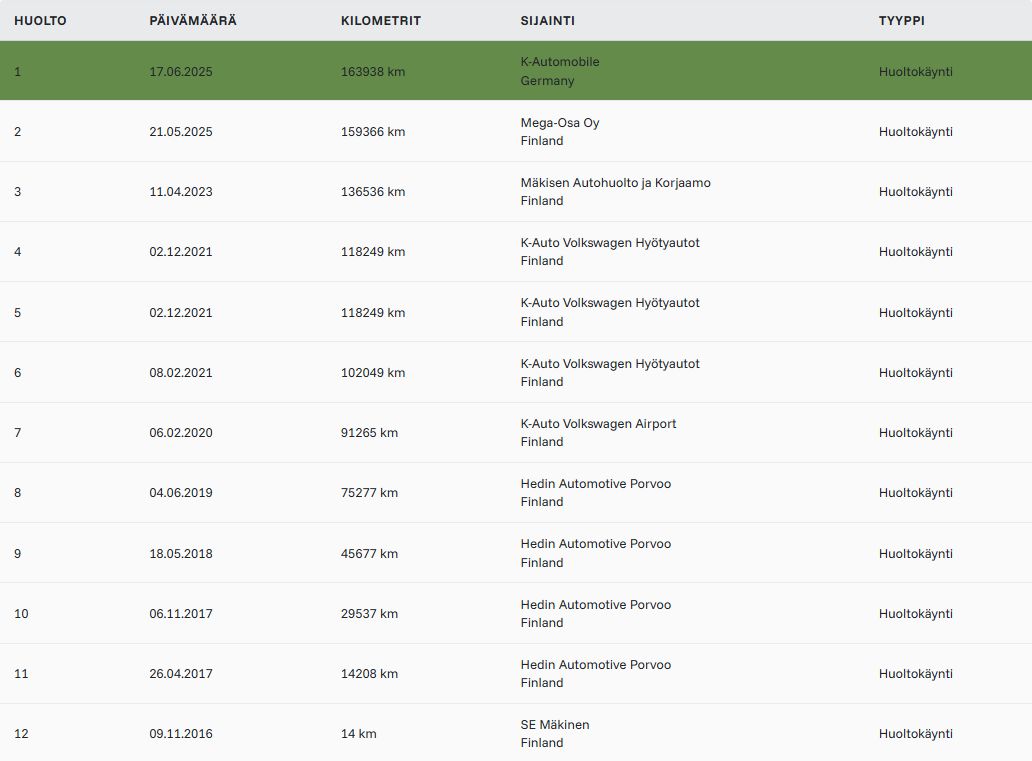Image resolution: width=1032 pixels, height=761 pixels.
Task: Select date 21.05.2025
Action: pos(181,132)
